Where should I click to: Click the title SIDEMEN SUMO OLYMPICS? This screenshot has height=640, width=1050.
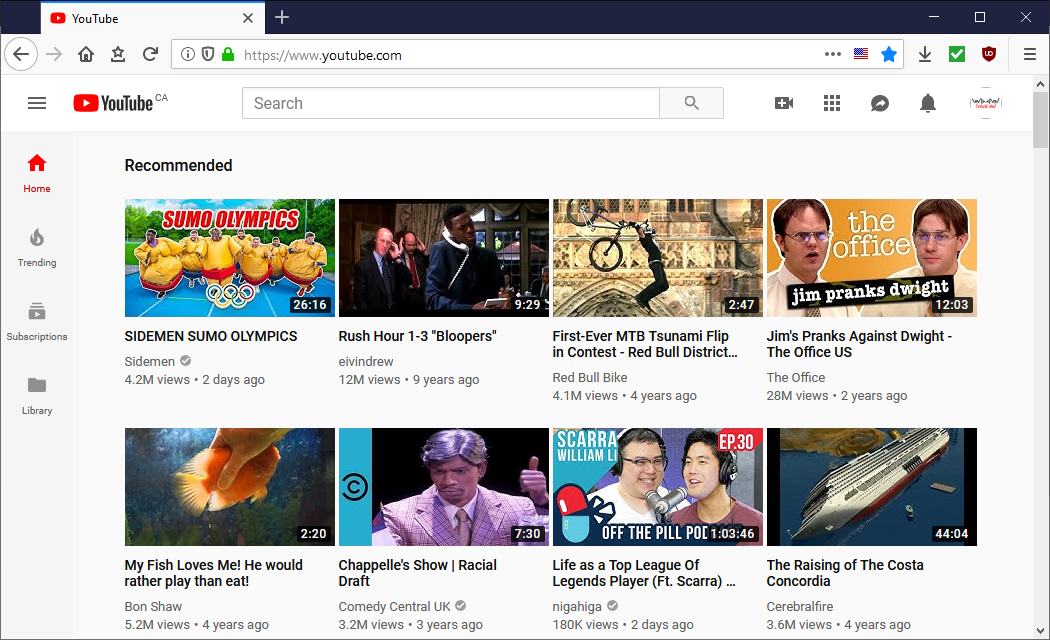[x=211, y=336]
